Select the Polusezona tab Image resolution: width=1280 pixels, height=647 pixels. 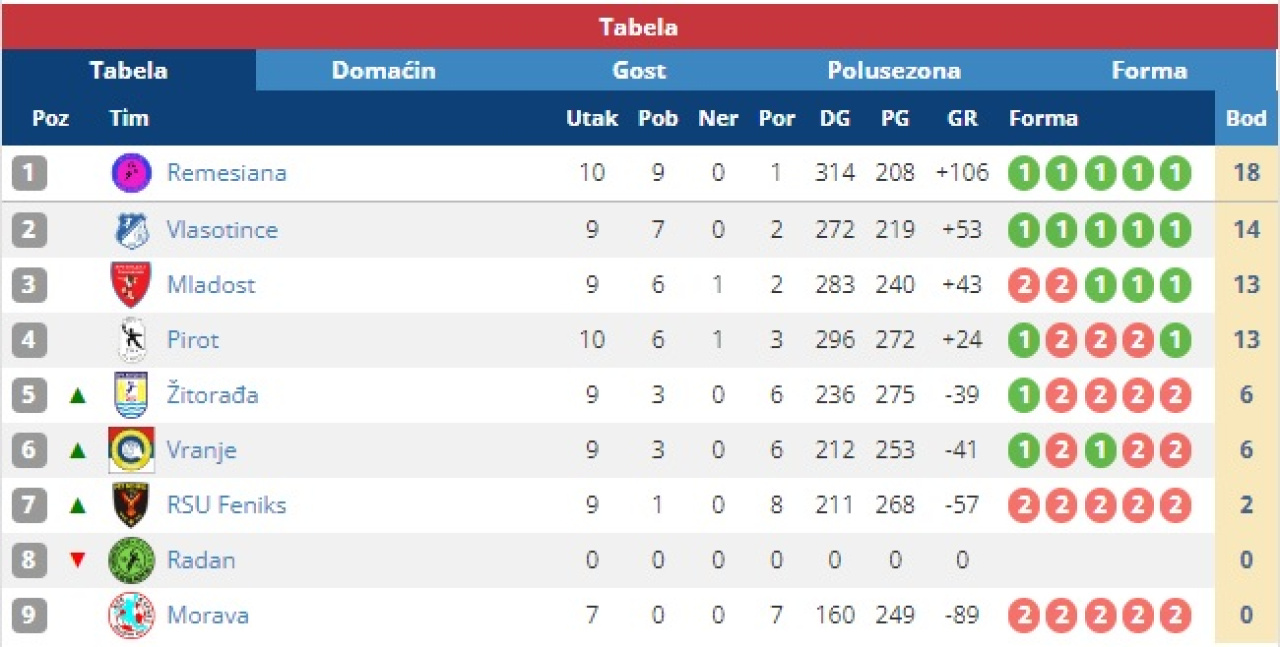click(893, 71)
